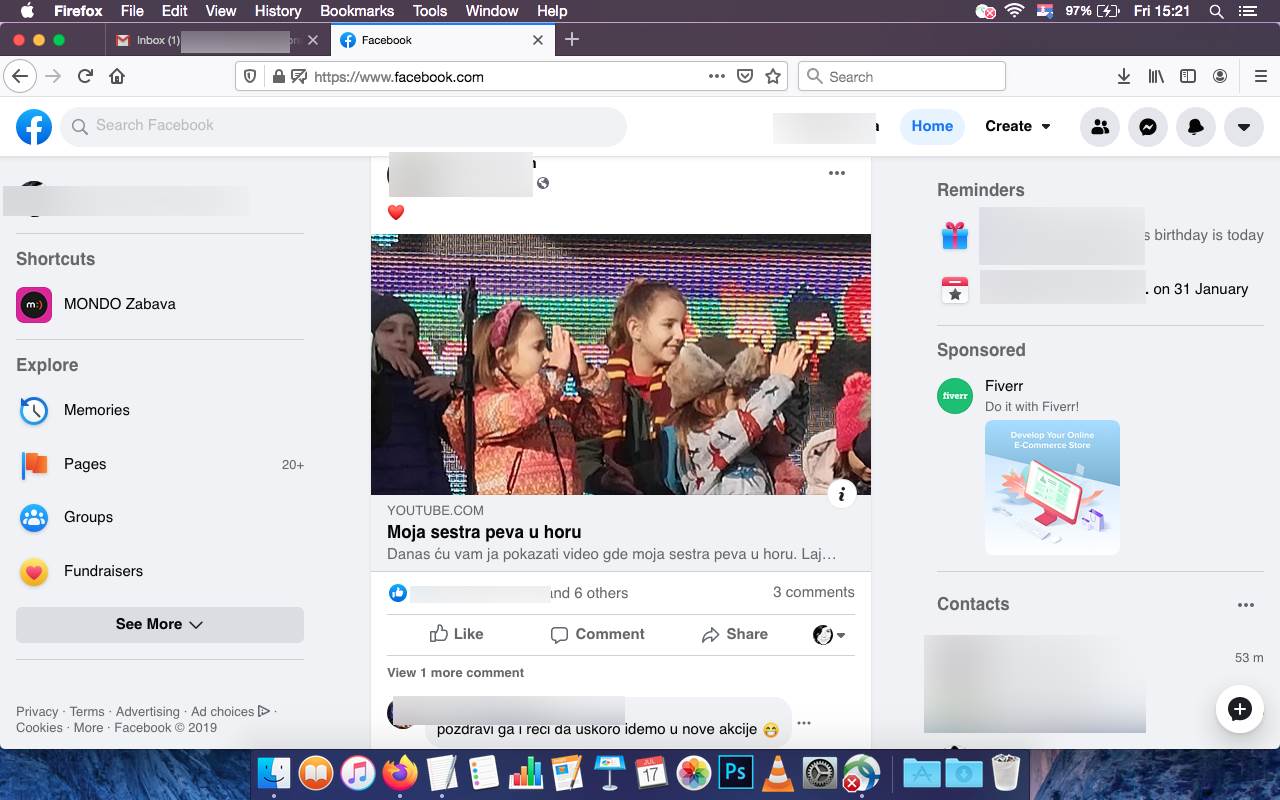Open the account menu caret
Screen dimensions: 1280x800
point(1243,126)
